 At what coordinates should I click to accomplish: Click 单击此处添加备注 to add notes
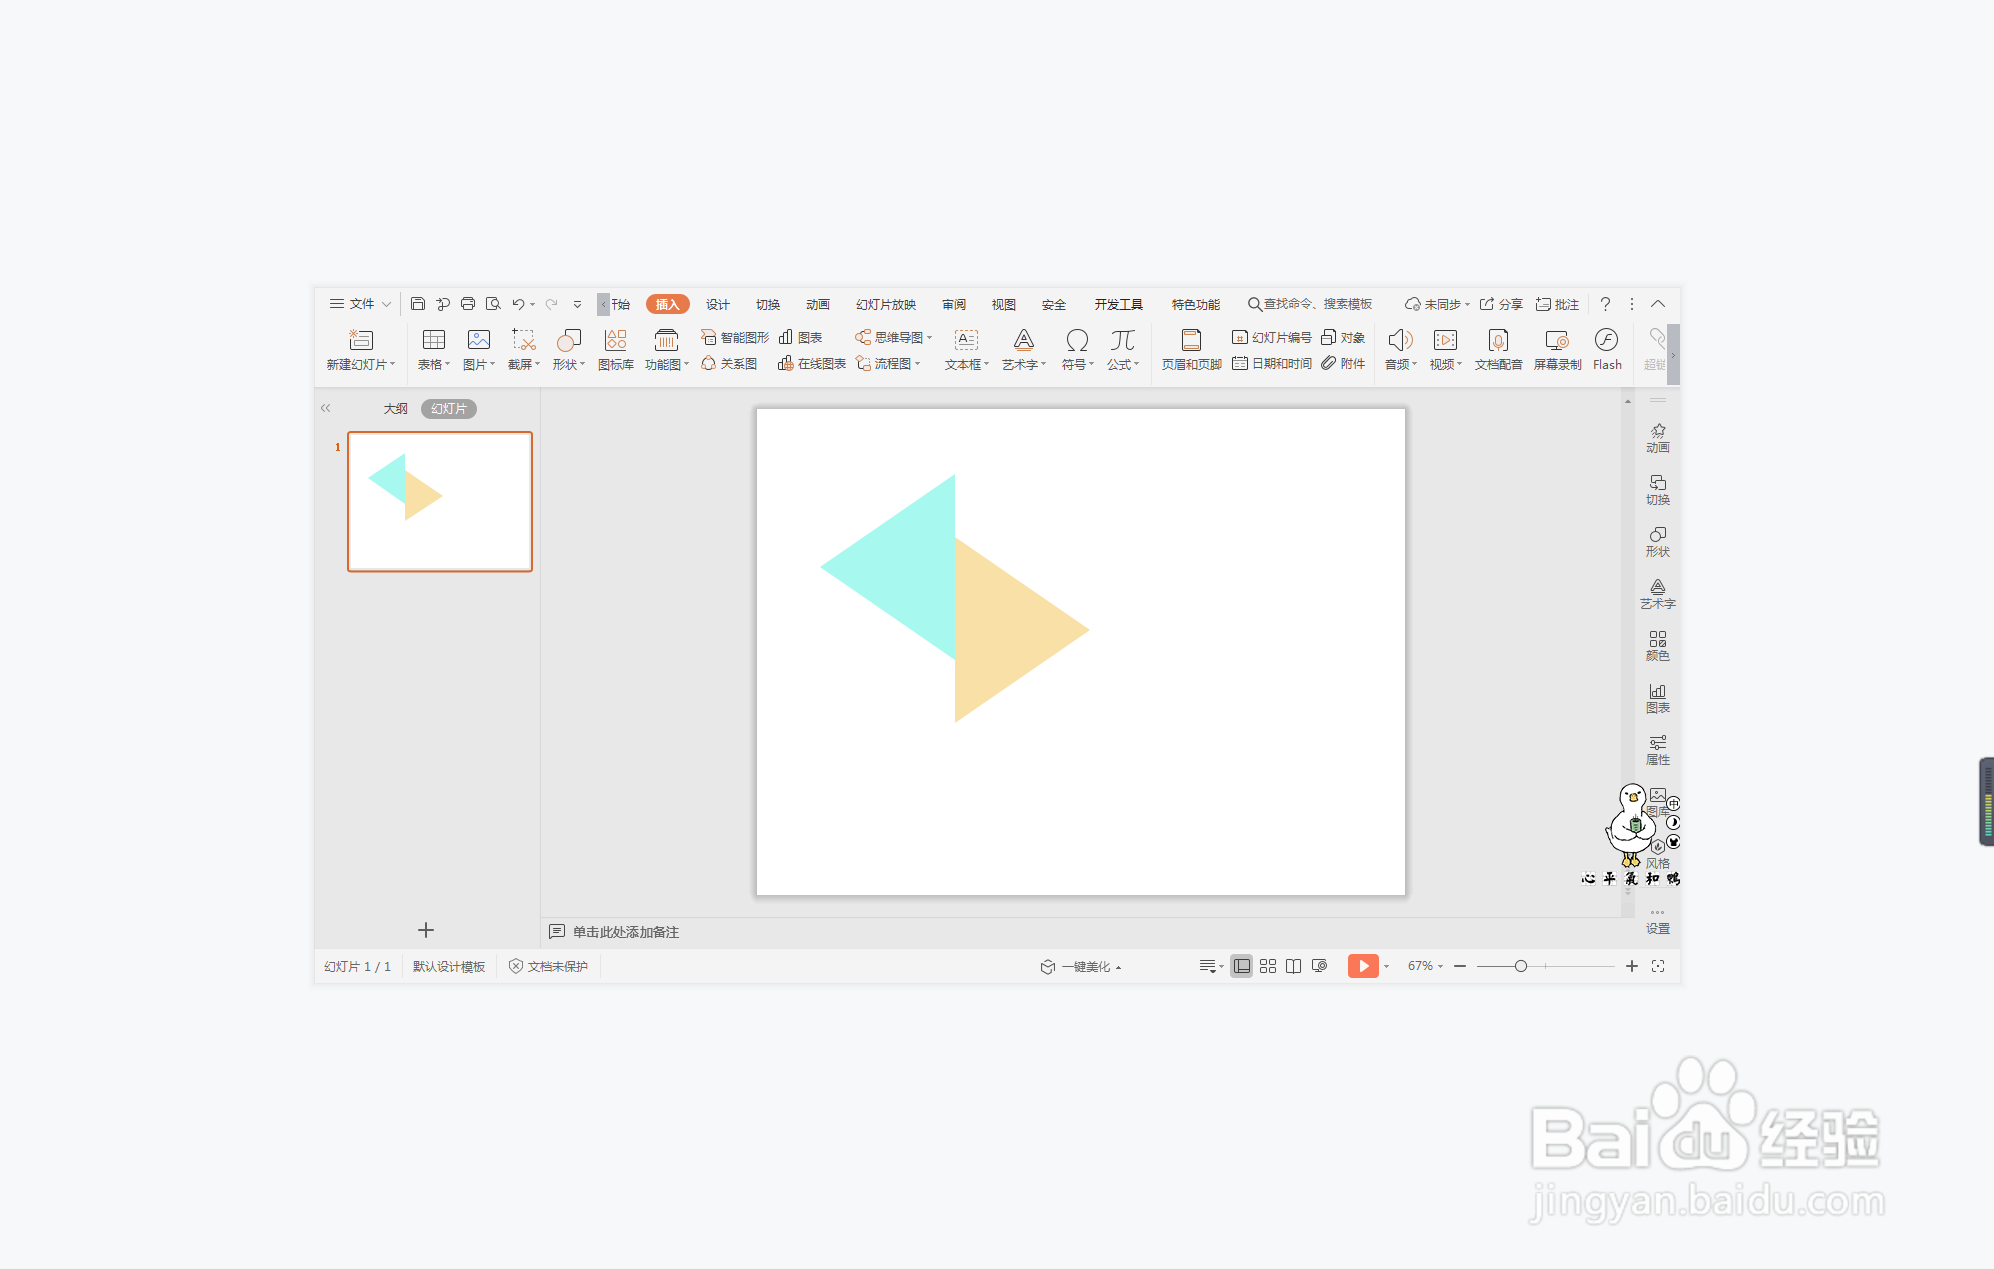(x=625, y=932)
